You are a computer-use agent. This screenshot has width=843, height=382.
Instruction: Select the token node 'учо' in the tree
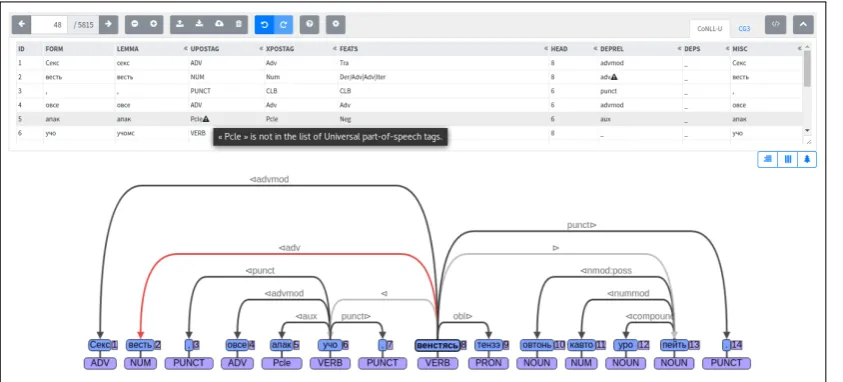pos(330,345)
